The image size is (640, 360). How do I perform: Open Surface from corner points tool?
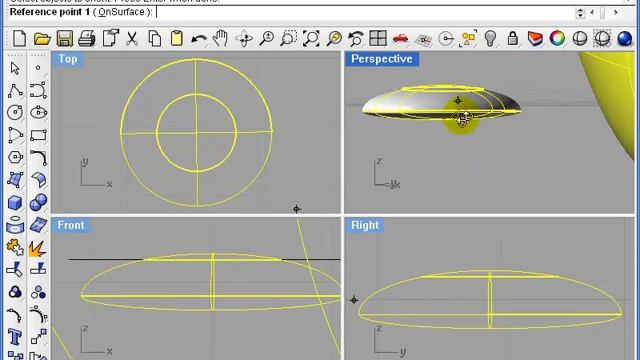[x=15, y=180]
